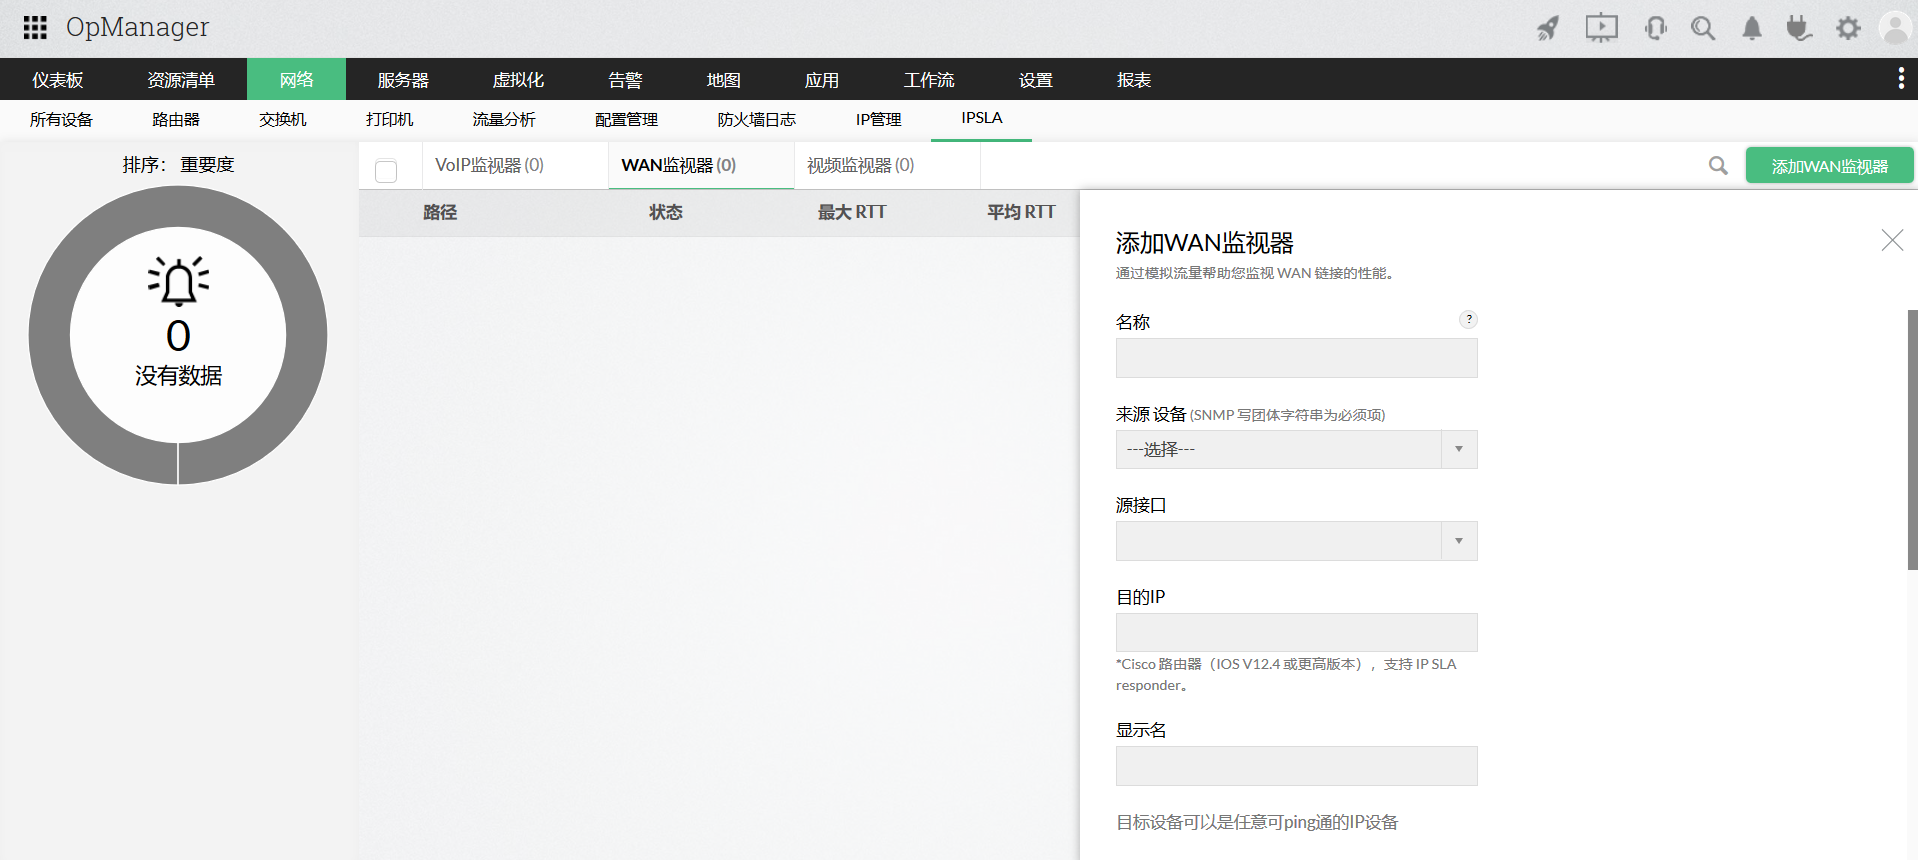Open the 设置 menu
This screenshot has height=860, width=1918.
(1036, 80)
